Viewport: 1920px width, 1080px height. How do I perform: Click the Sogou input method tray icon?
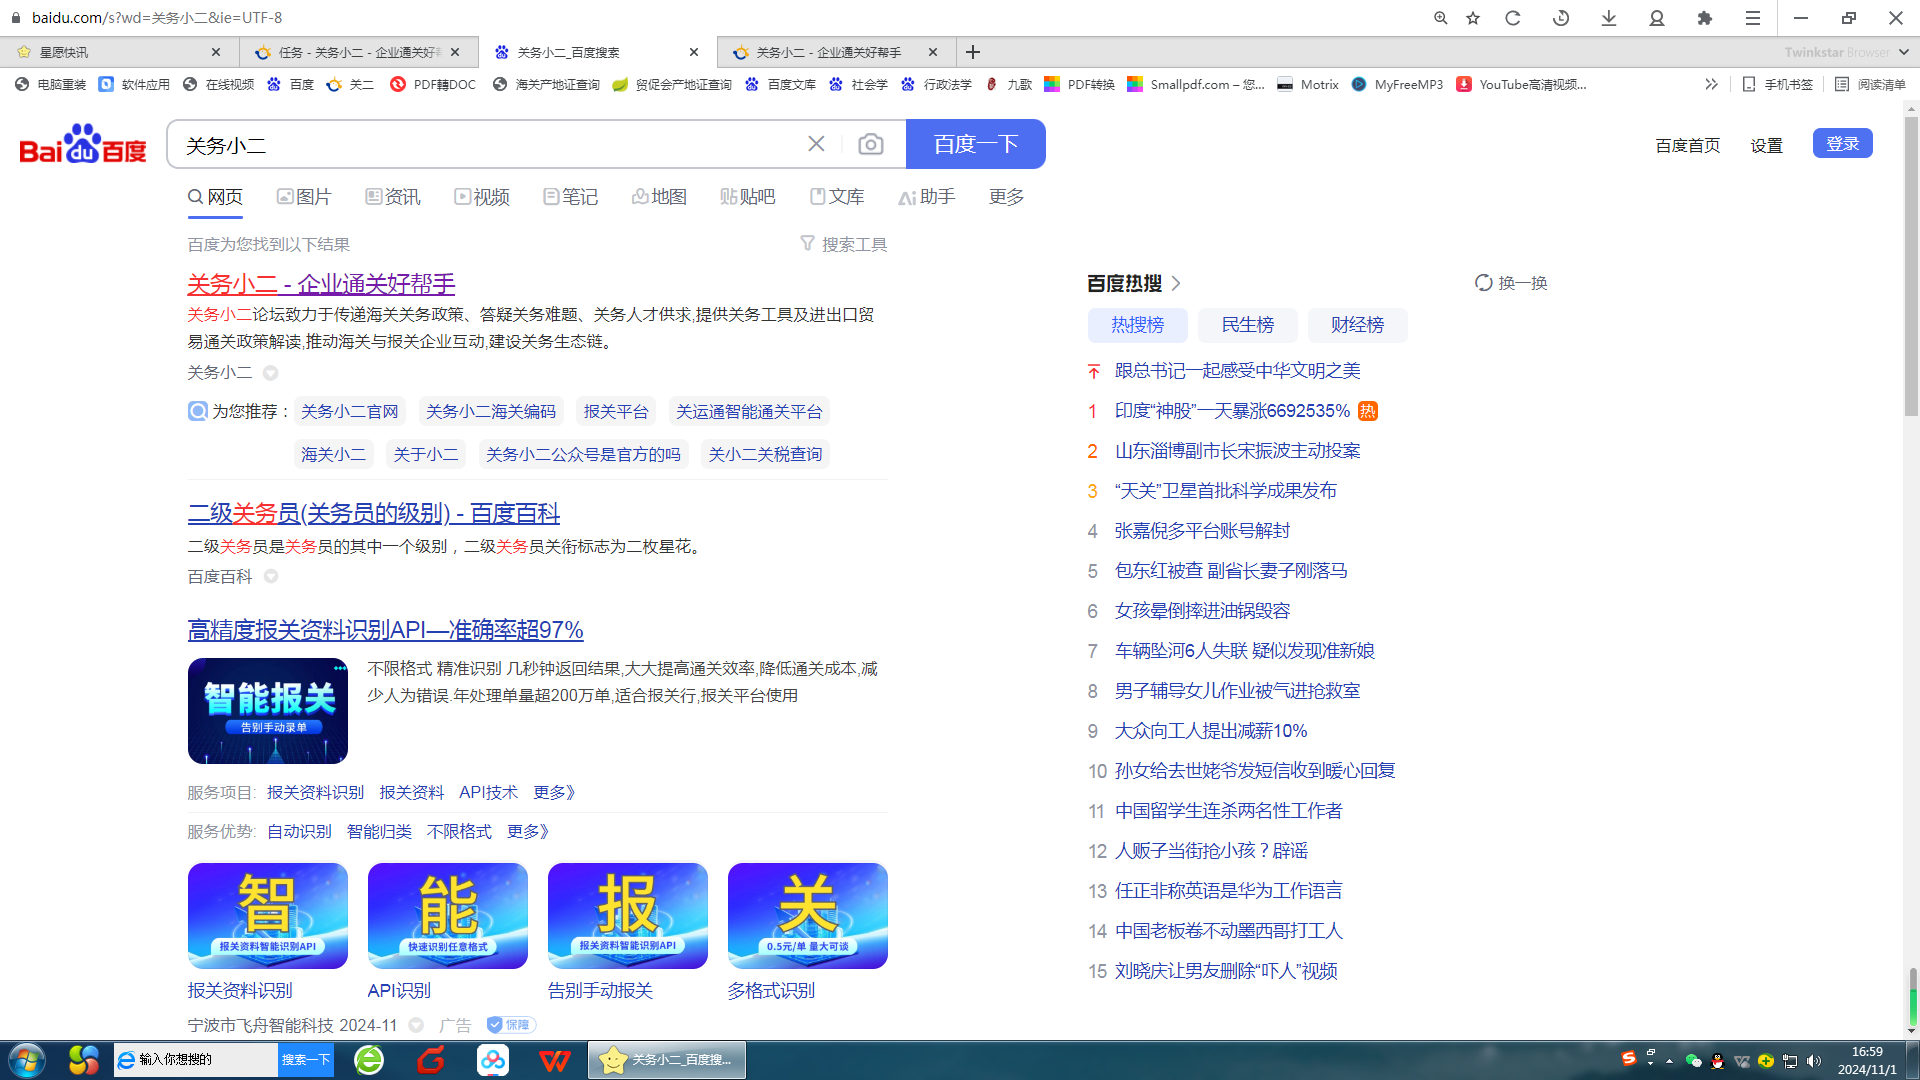(1629, 1058)
